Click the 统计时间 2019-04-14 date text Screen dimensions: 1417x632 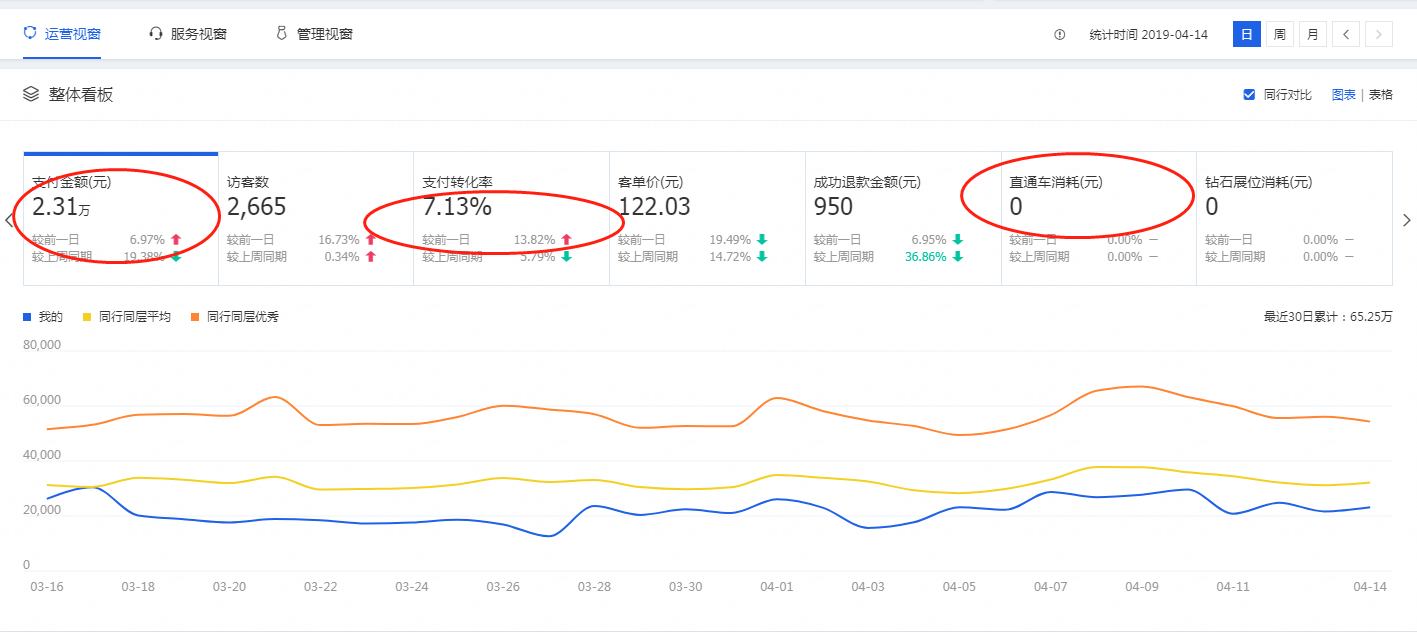pyautogui.click(x=1149, y=34)
